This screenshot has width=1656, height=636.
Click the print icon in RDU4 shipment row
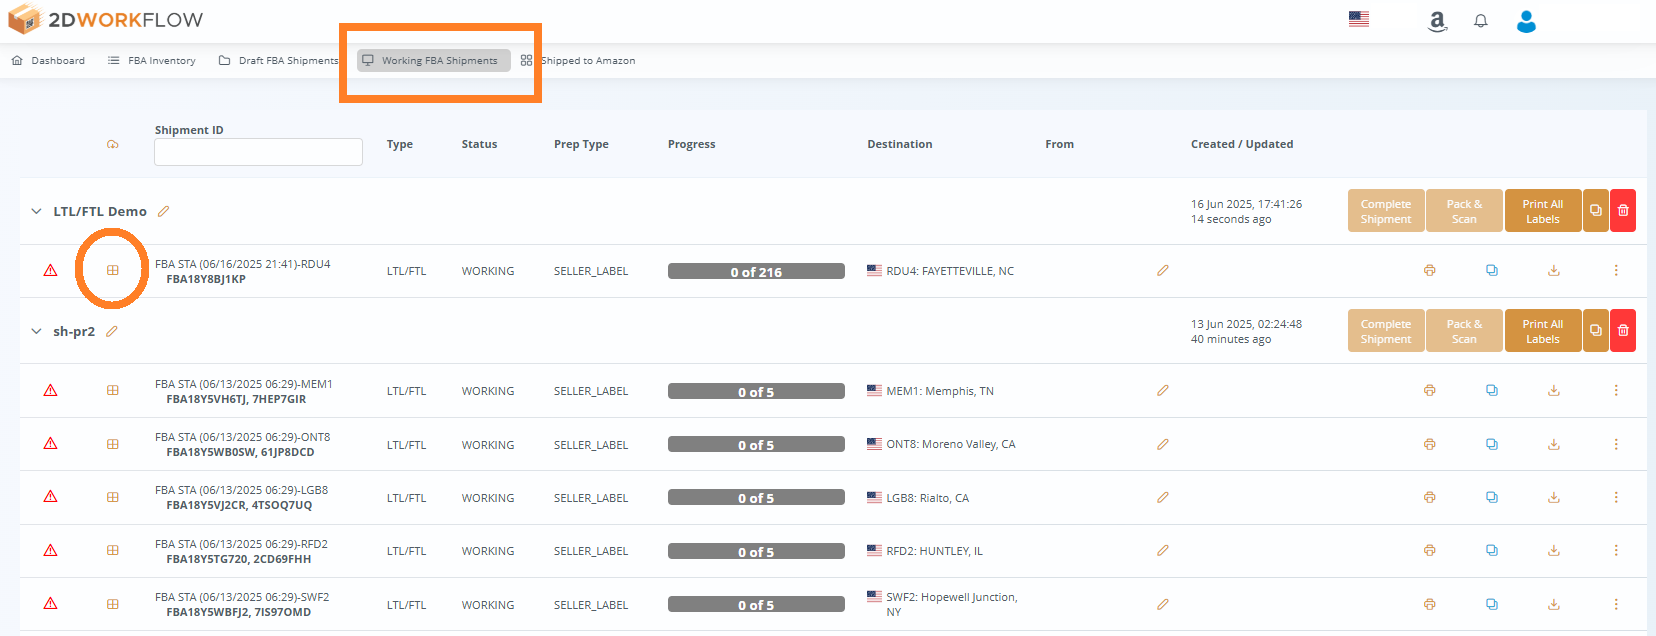coord(1430,270)
